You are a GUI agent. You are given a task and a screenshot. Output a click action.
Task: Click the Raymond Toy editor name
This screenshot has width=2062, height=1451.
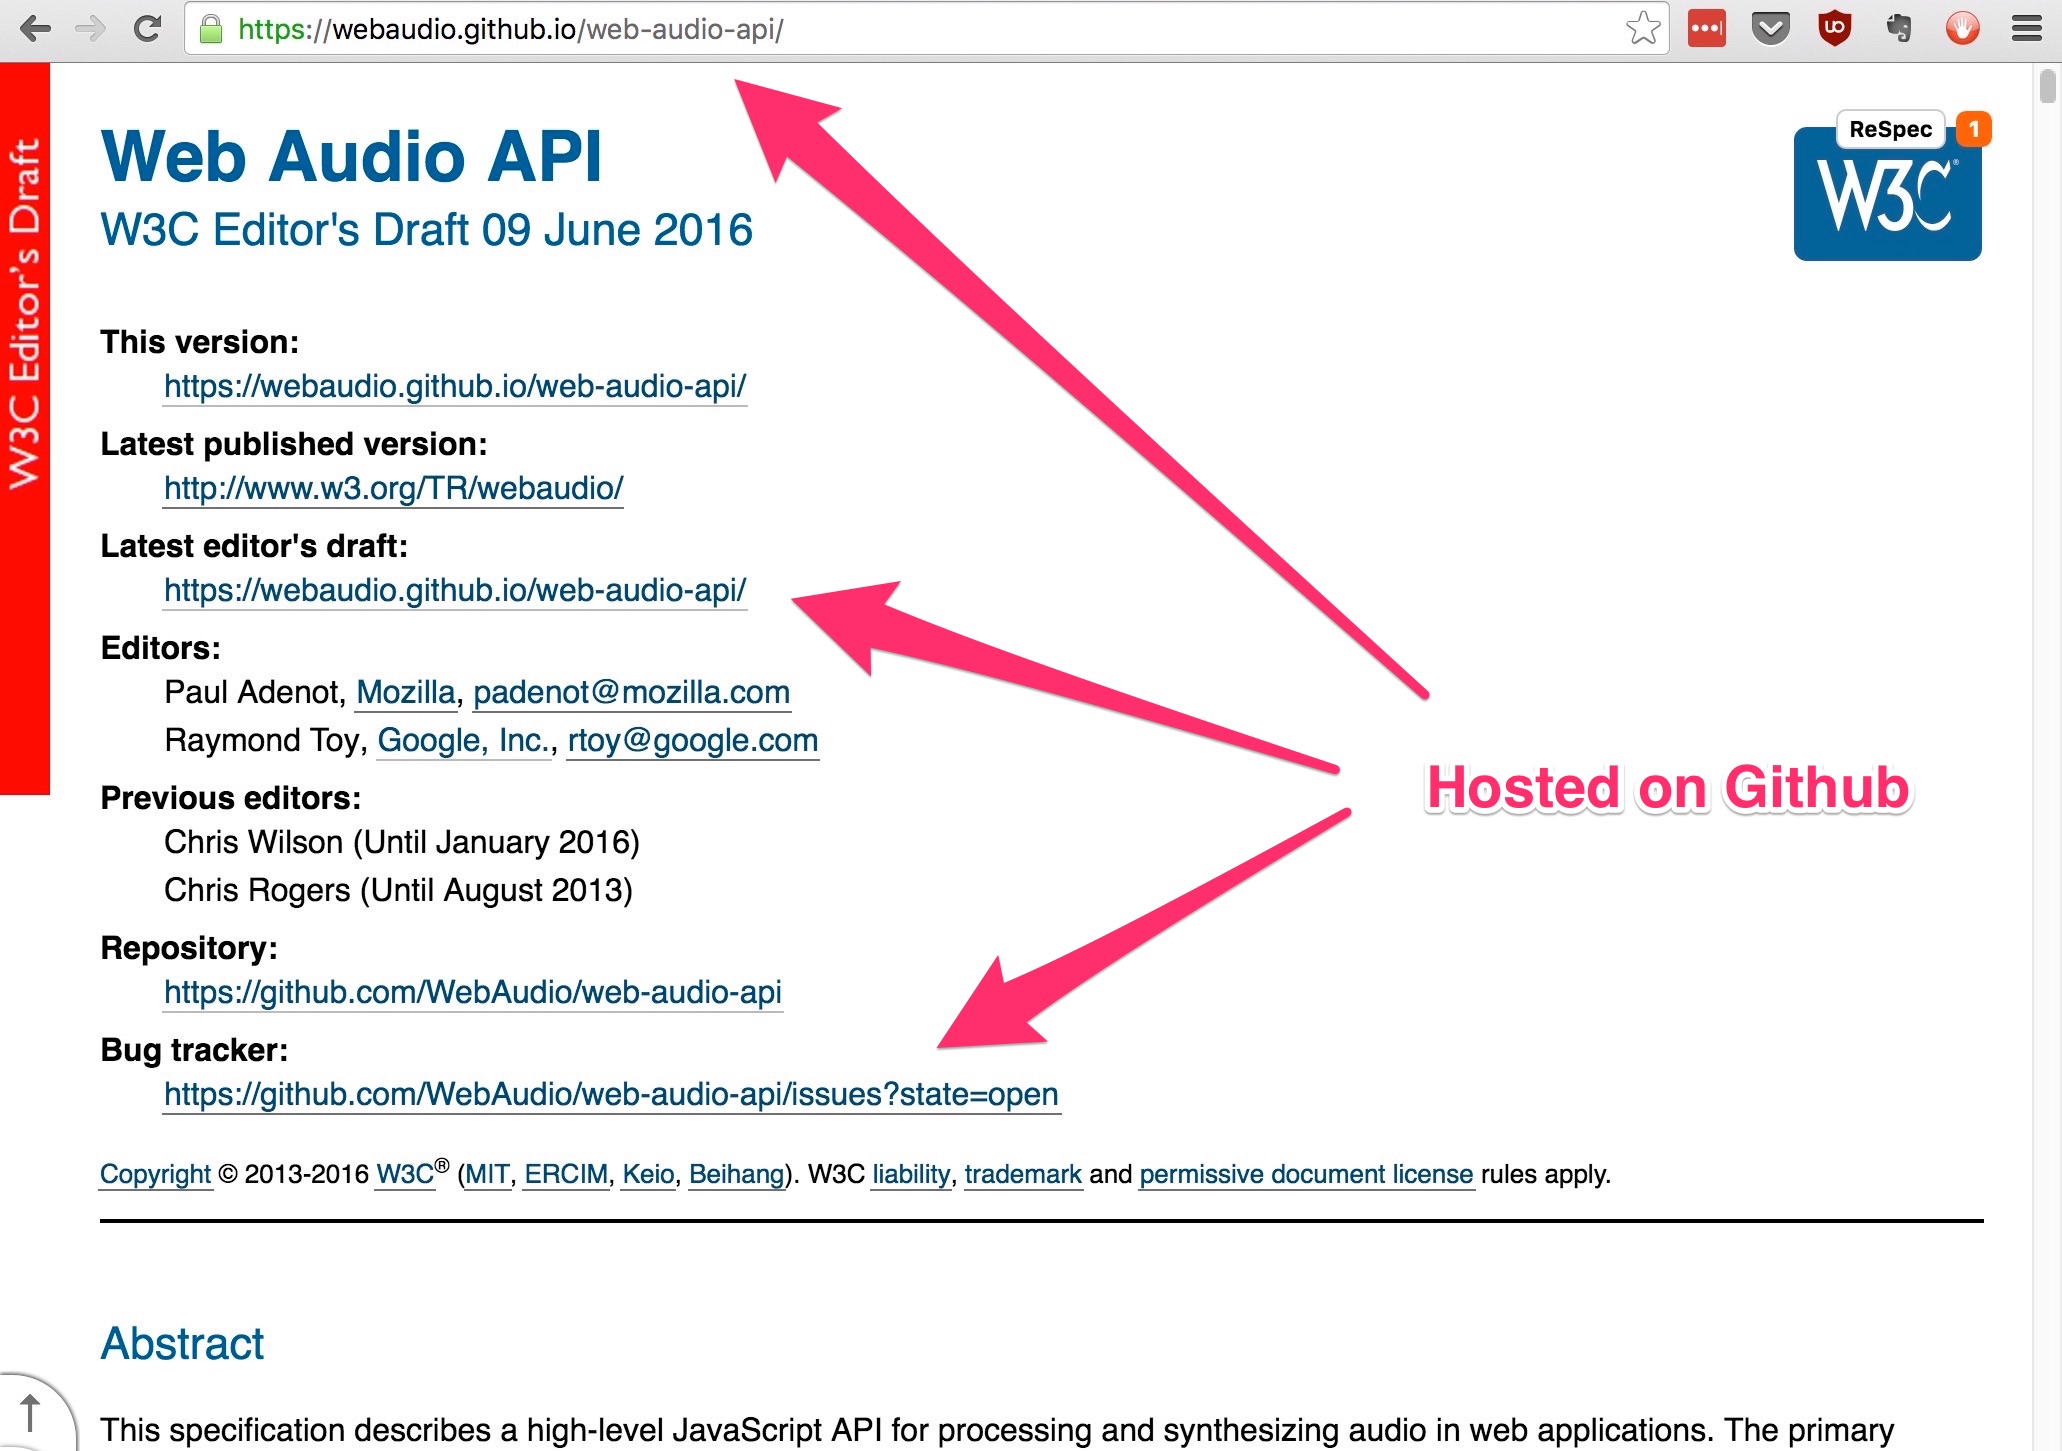click(x=264, y=740)
